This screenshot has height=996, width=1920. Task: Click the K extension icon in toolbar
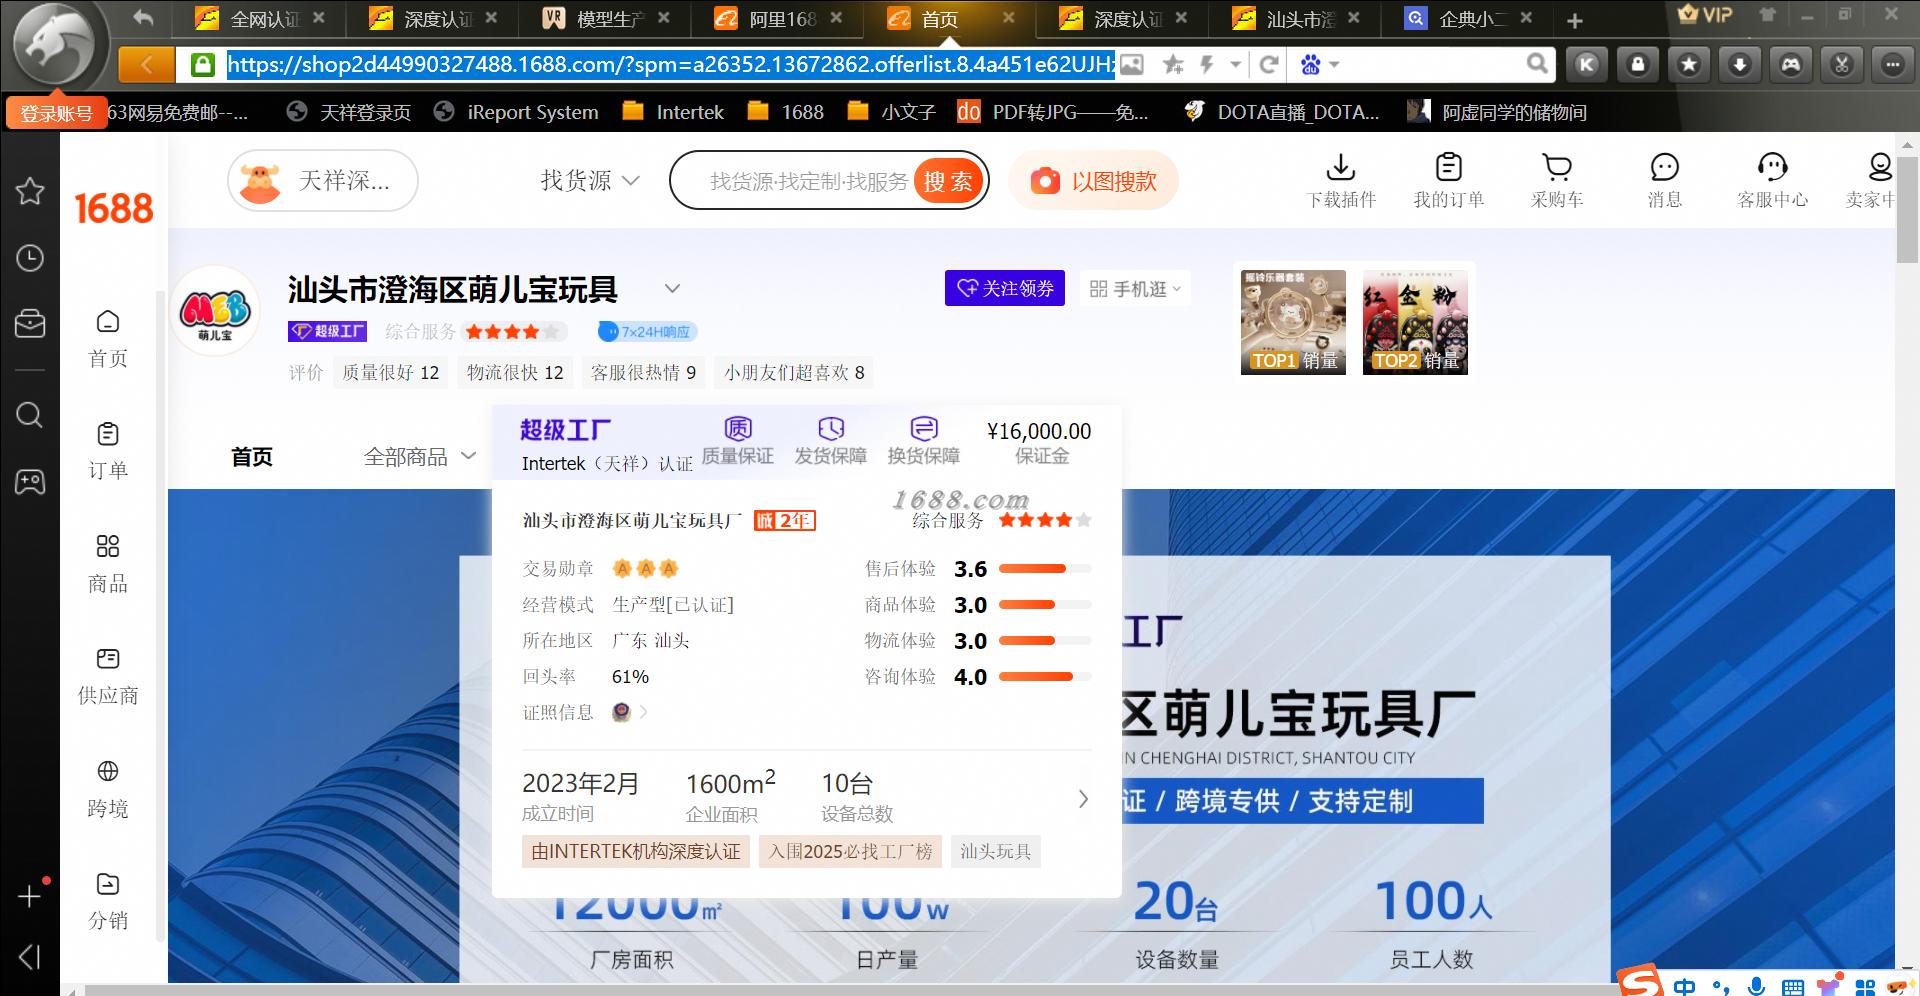[x=1587, y=65]
